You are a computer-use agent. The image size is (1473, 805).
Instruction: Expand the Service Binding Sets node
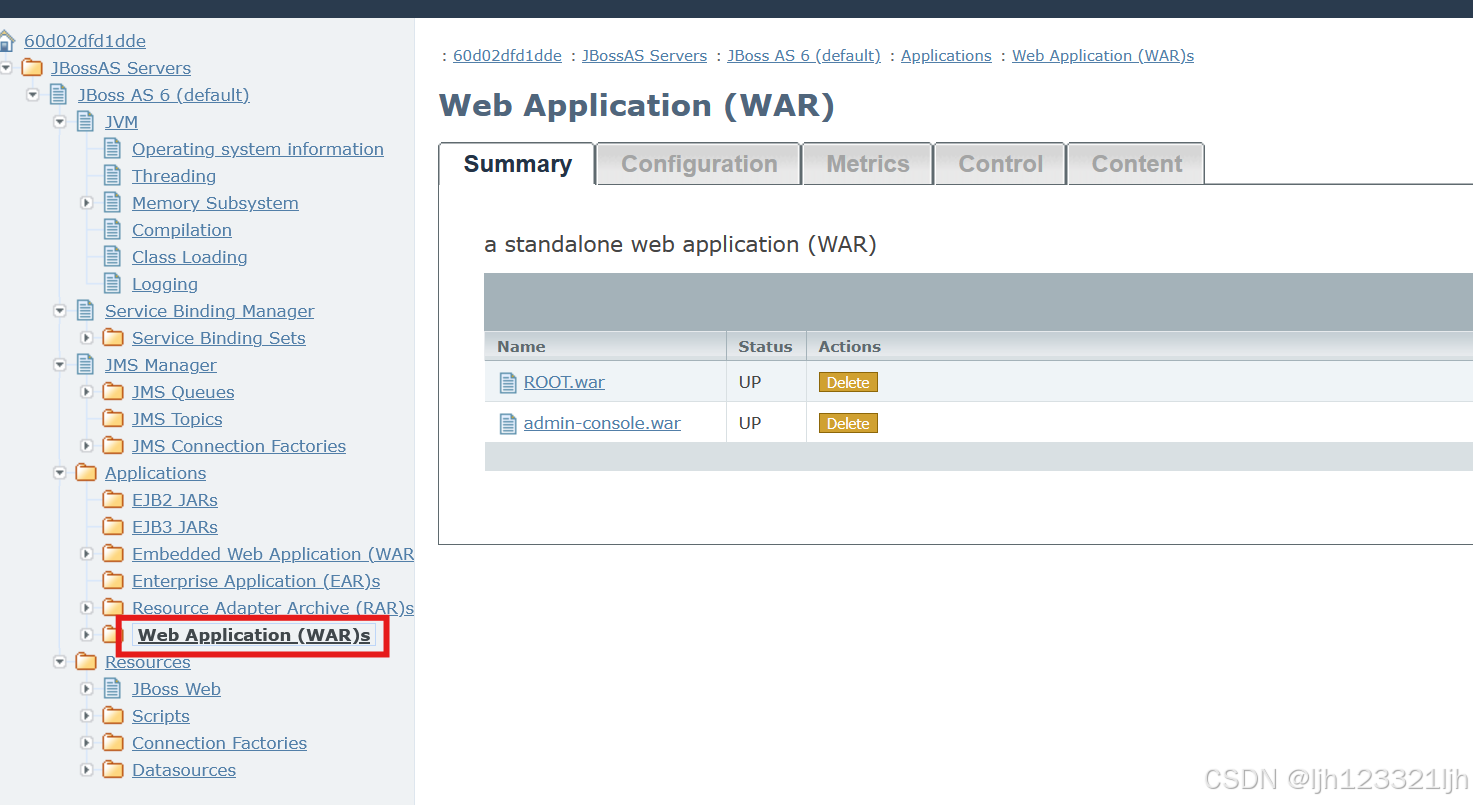87,338
